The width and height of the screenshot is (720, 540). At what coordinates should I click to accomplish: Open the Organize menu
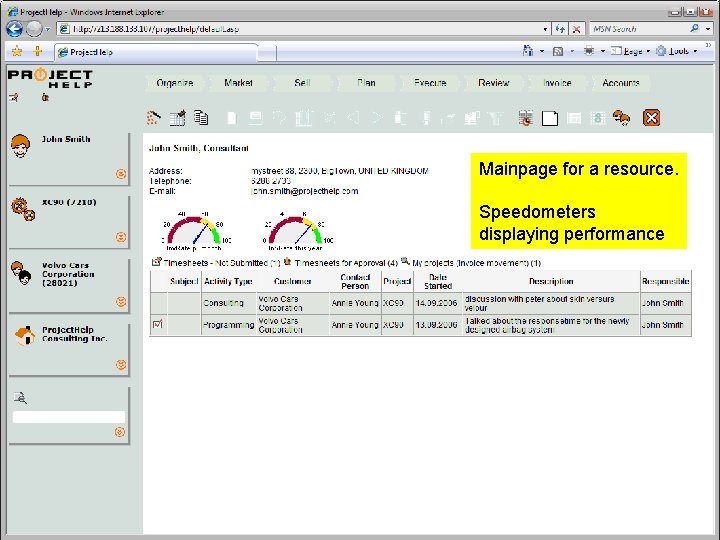(x=174, y=83)
